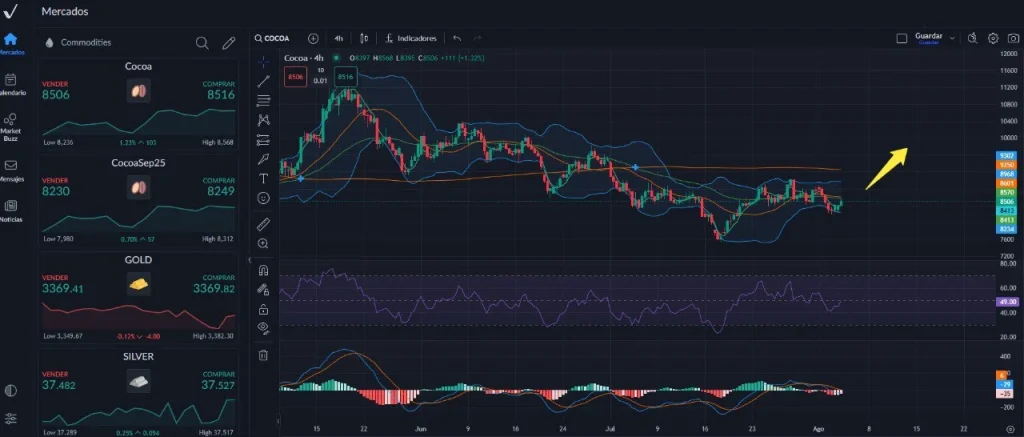Toggle lock all drawings padlock icon
Image resolution: width=1024 pixels, height=437 pixels.
coord(263,309)
